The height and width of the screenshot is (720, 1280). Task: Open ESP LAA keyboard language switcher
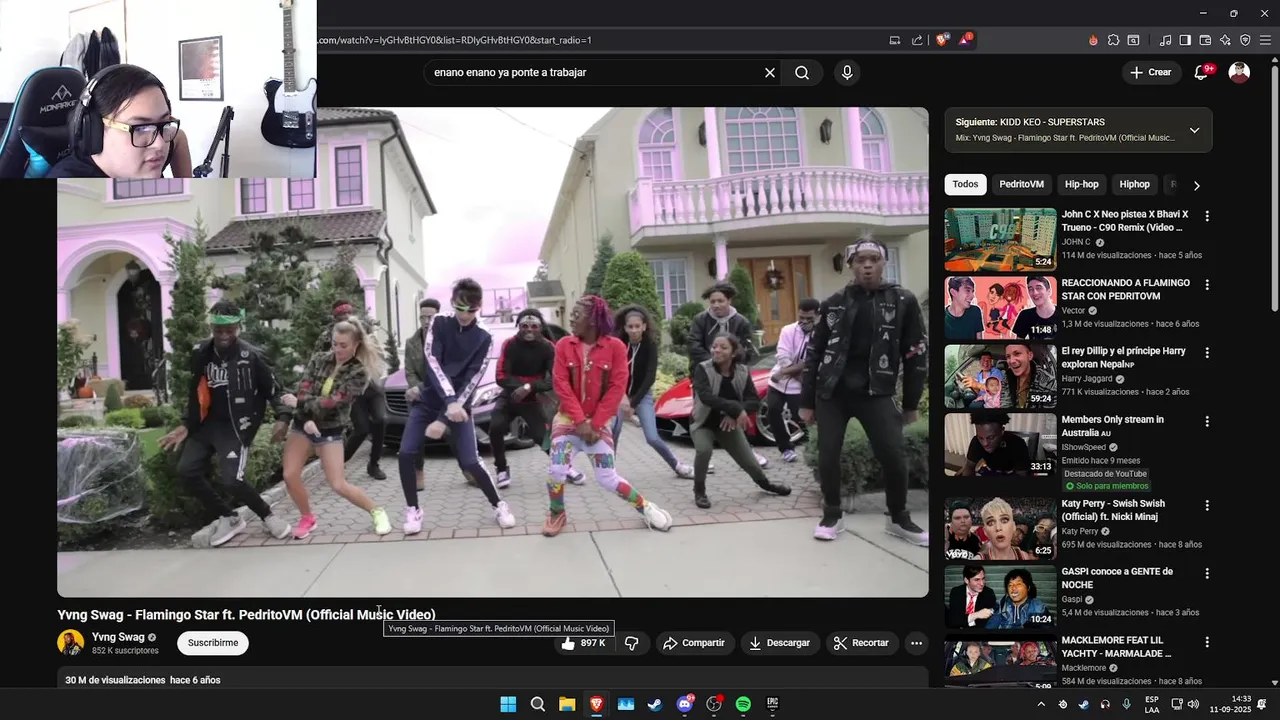1152,704
